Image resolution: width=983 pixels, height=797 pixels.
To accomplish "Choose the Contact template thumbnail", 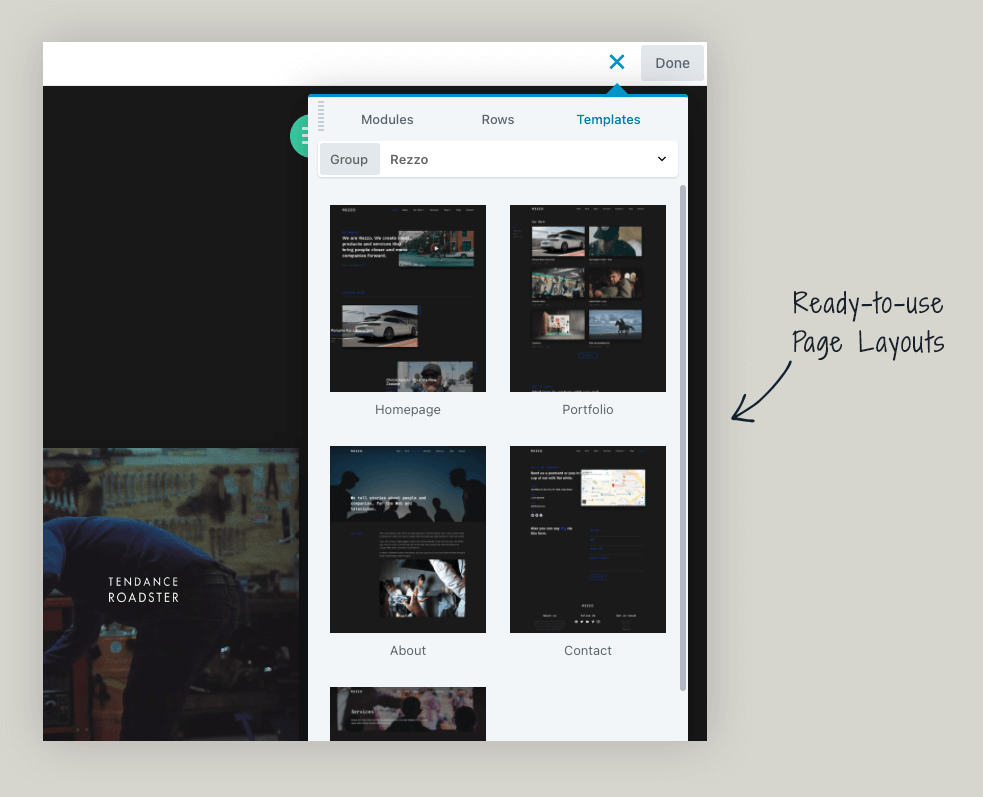I will pos(587,539).
